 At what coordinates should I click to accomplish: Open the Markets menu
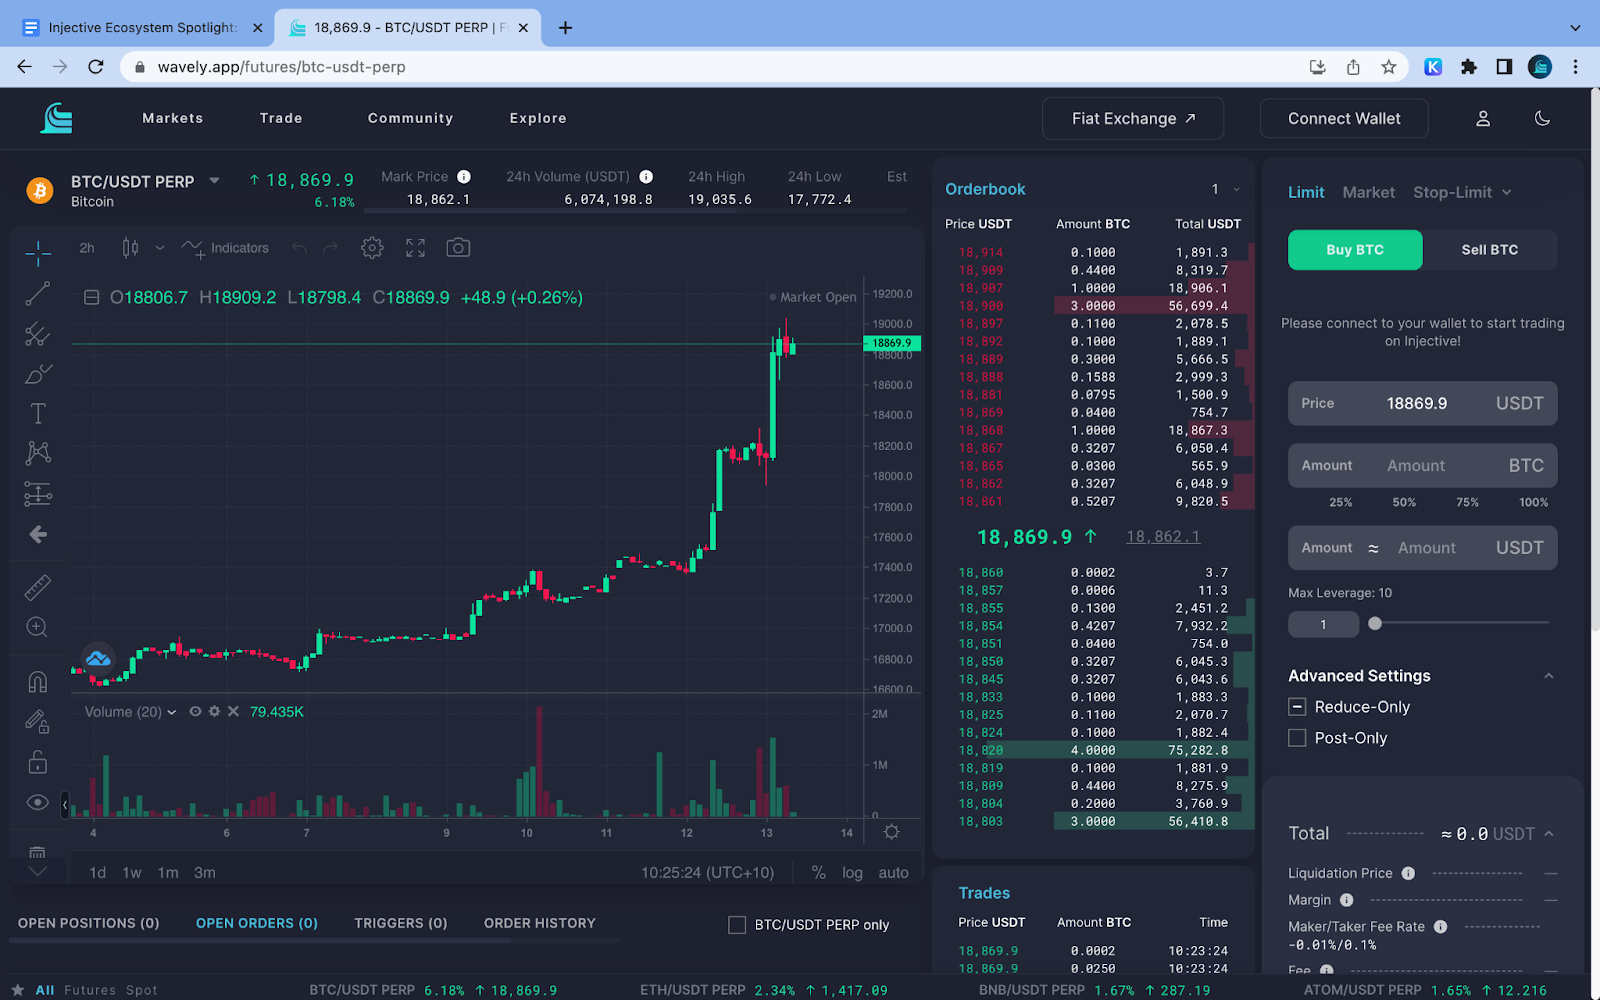coord(173,118)
